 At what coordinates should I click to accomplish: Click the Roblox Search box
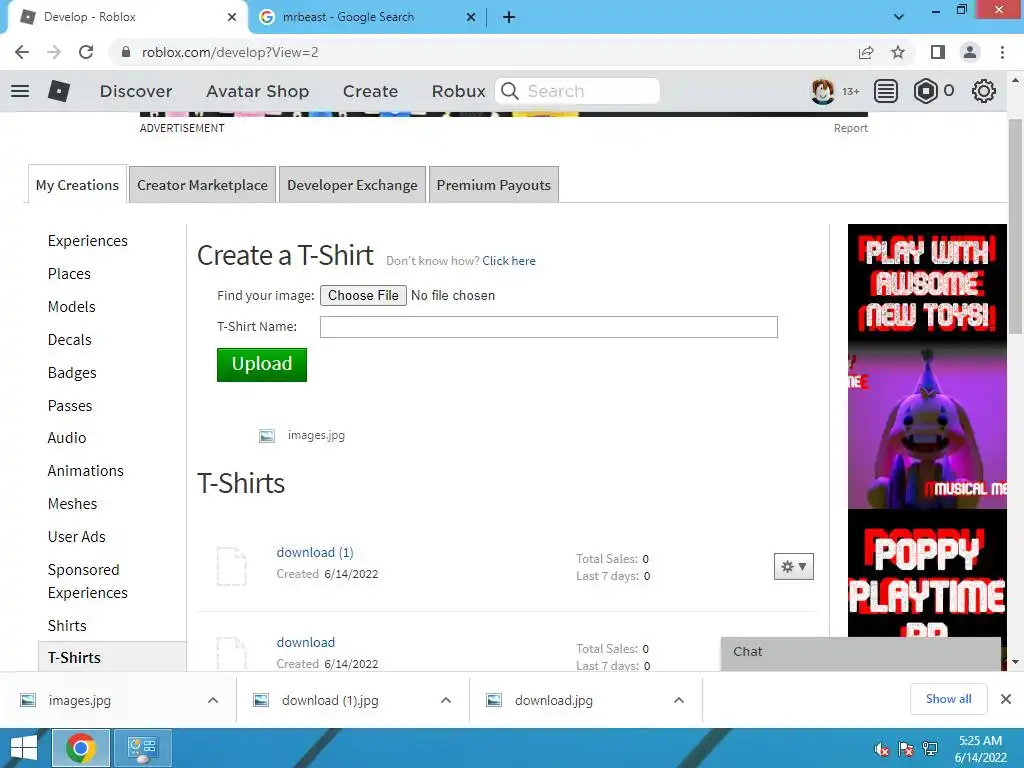pos(578,91)
